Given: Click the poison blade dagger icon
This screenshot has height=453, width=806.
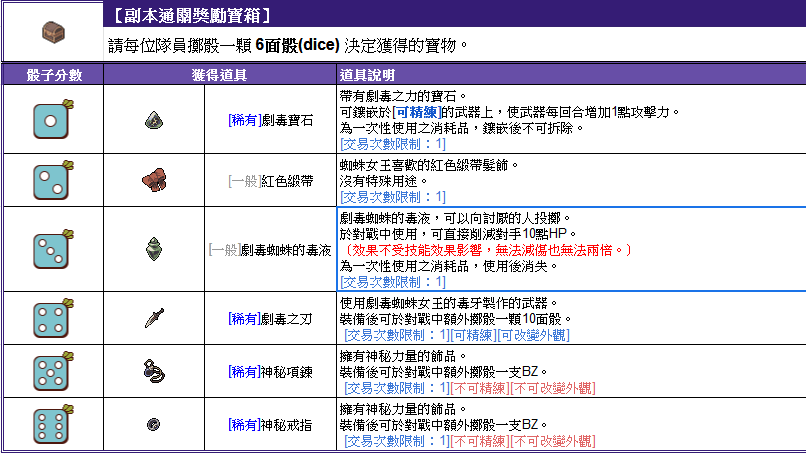Looking at the screenshot, I should 154,318.
